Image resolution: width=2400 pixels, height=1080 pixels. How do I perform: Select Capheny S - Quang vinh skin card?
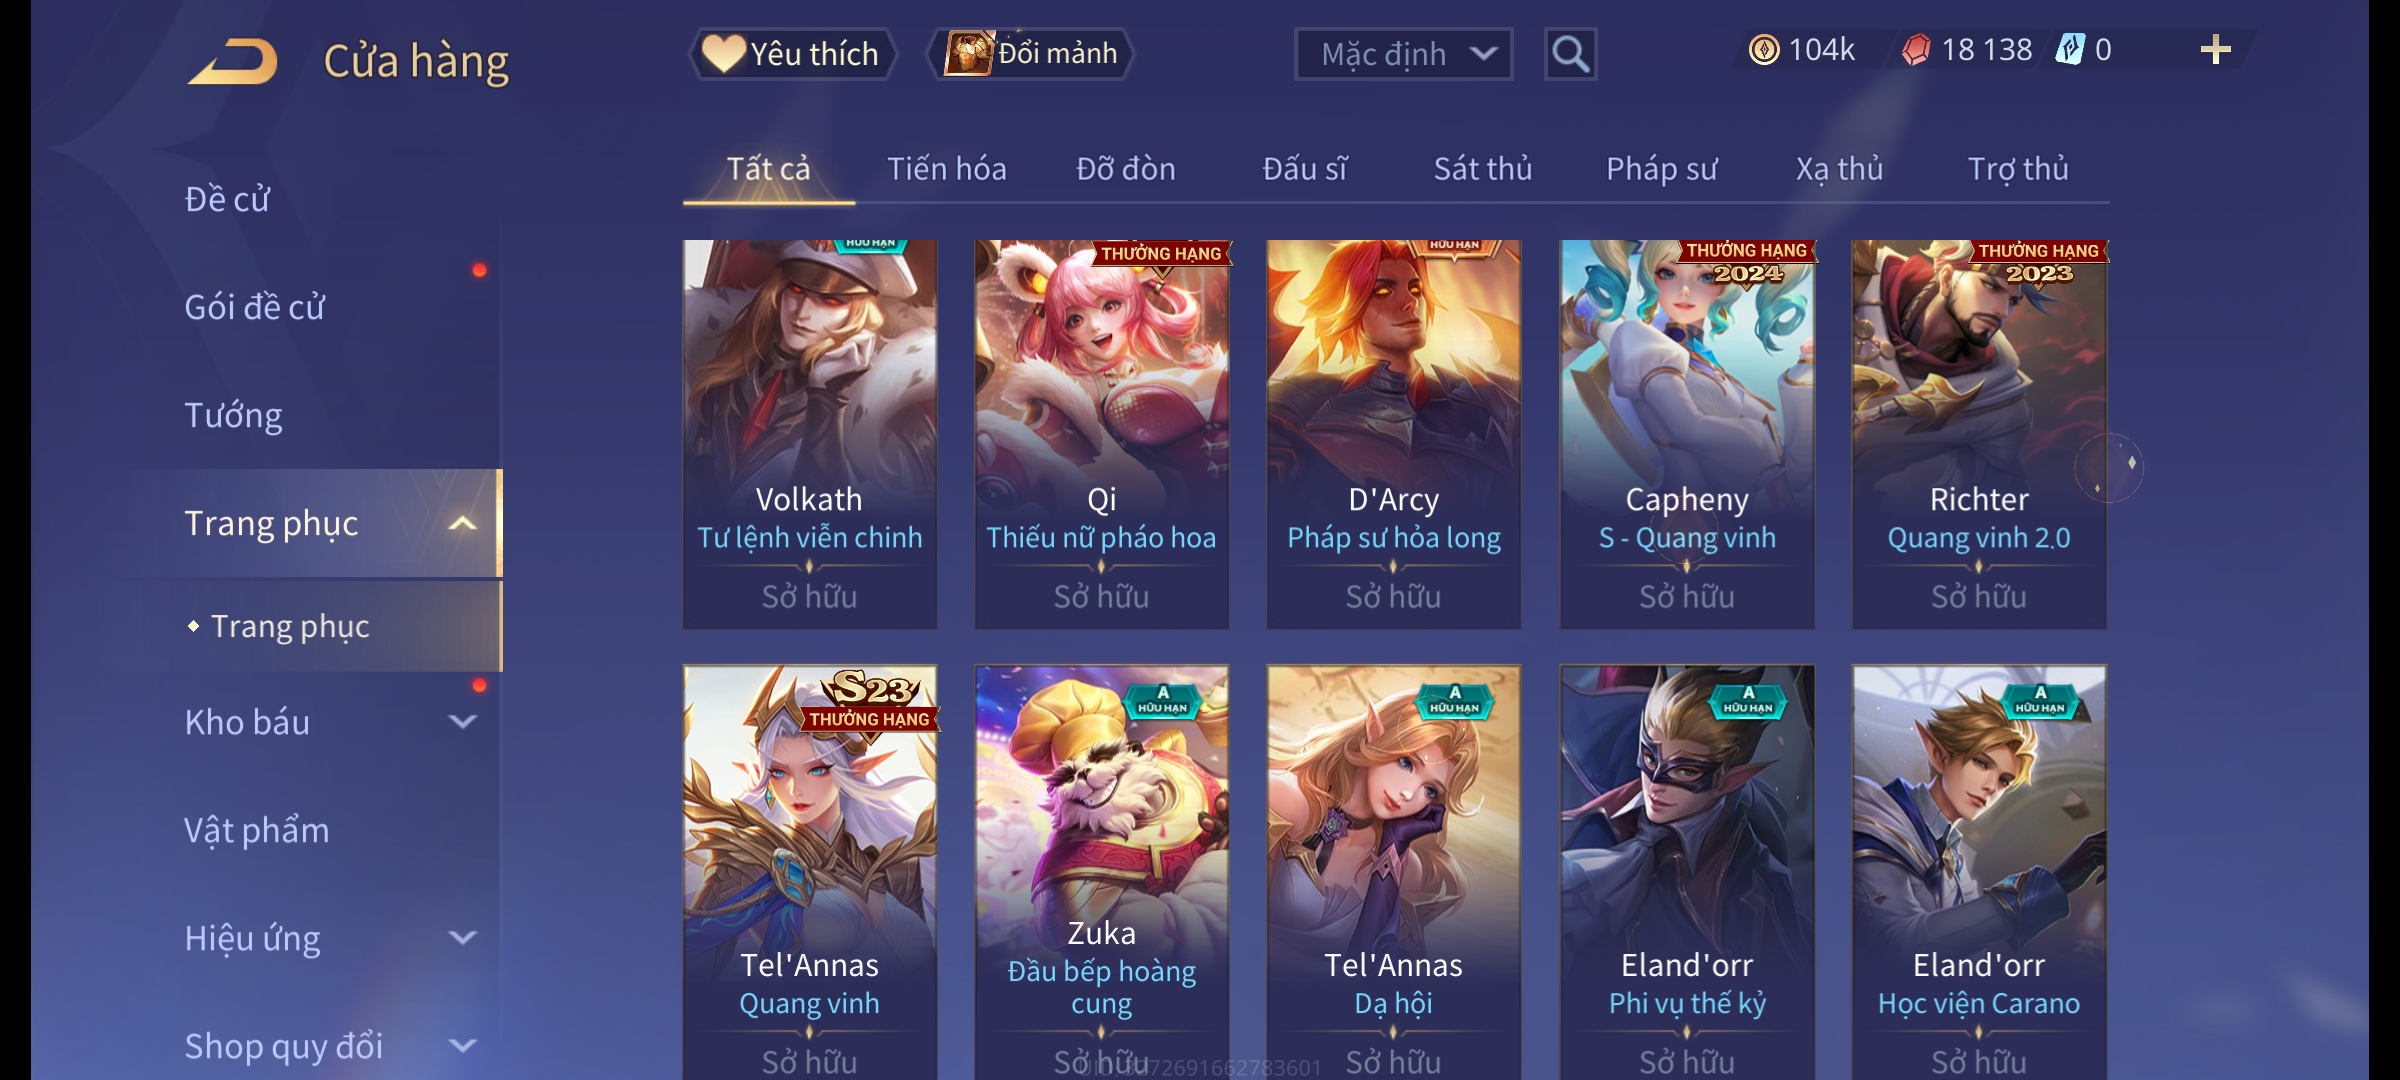pos(1687,434)
